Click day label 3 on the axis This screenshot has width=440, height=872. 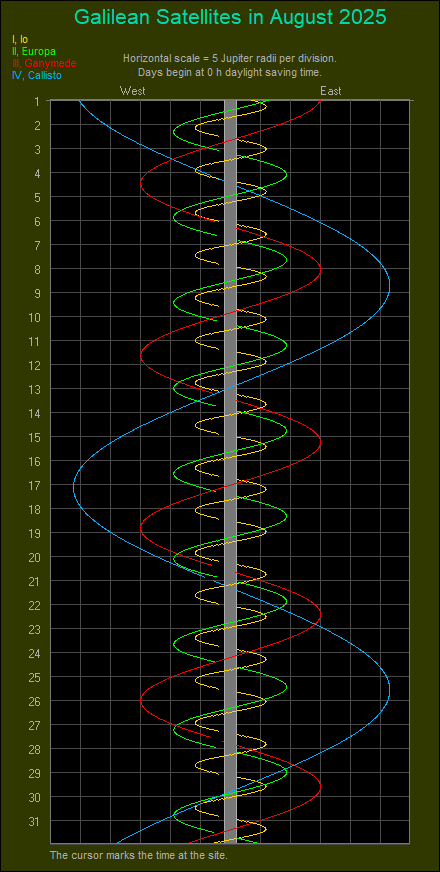click(x=37, y=149)
